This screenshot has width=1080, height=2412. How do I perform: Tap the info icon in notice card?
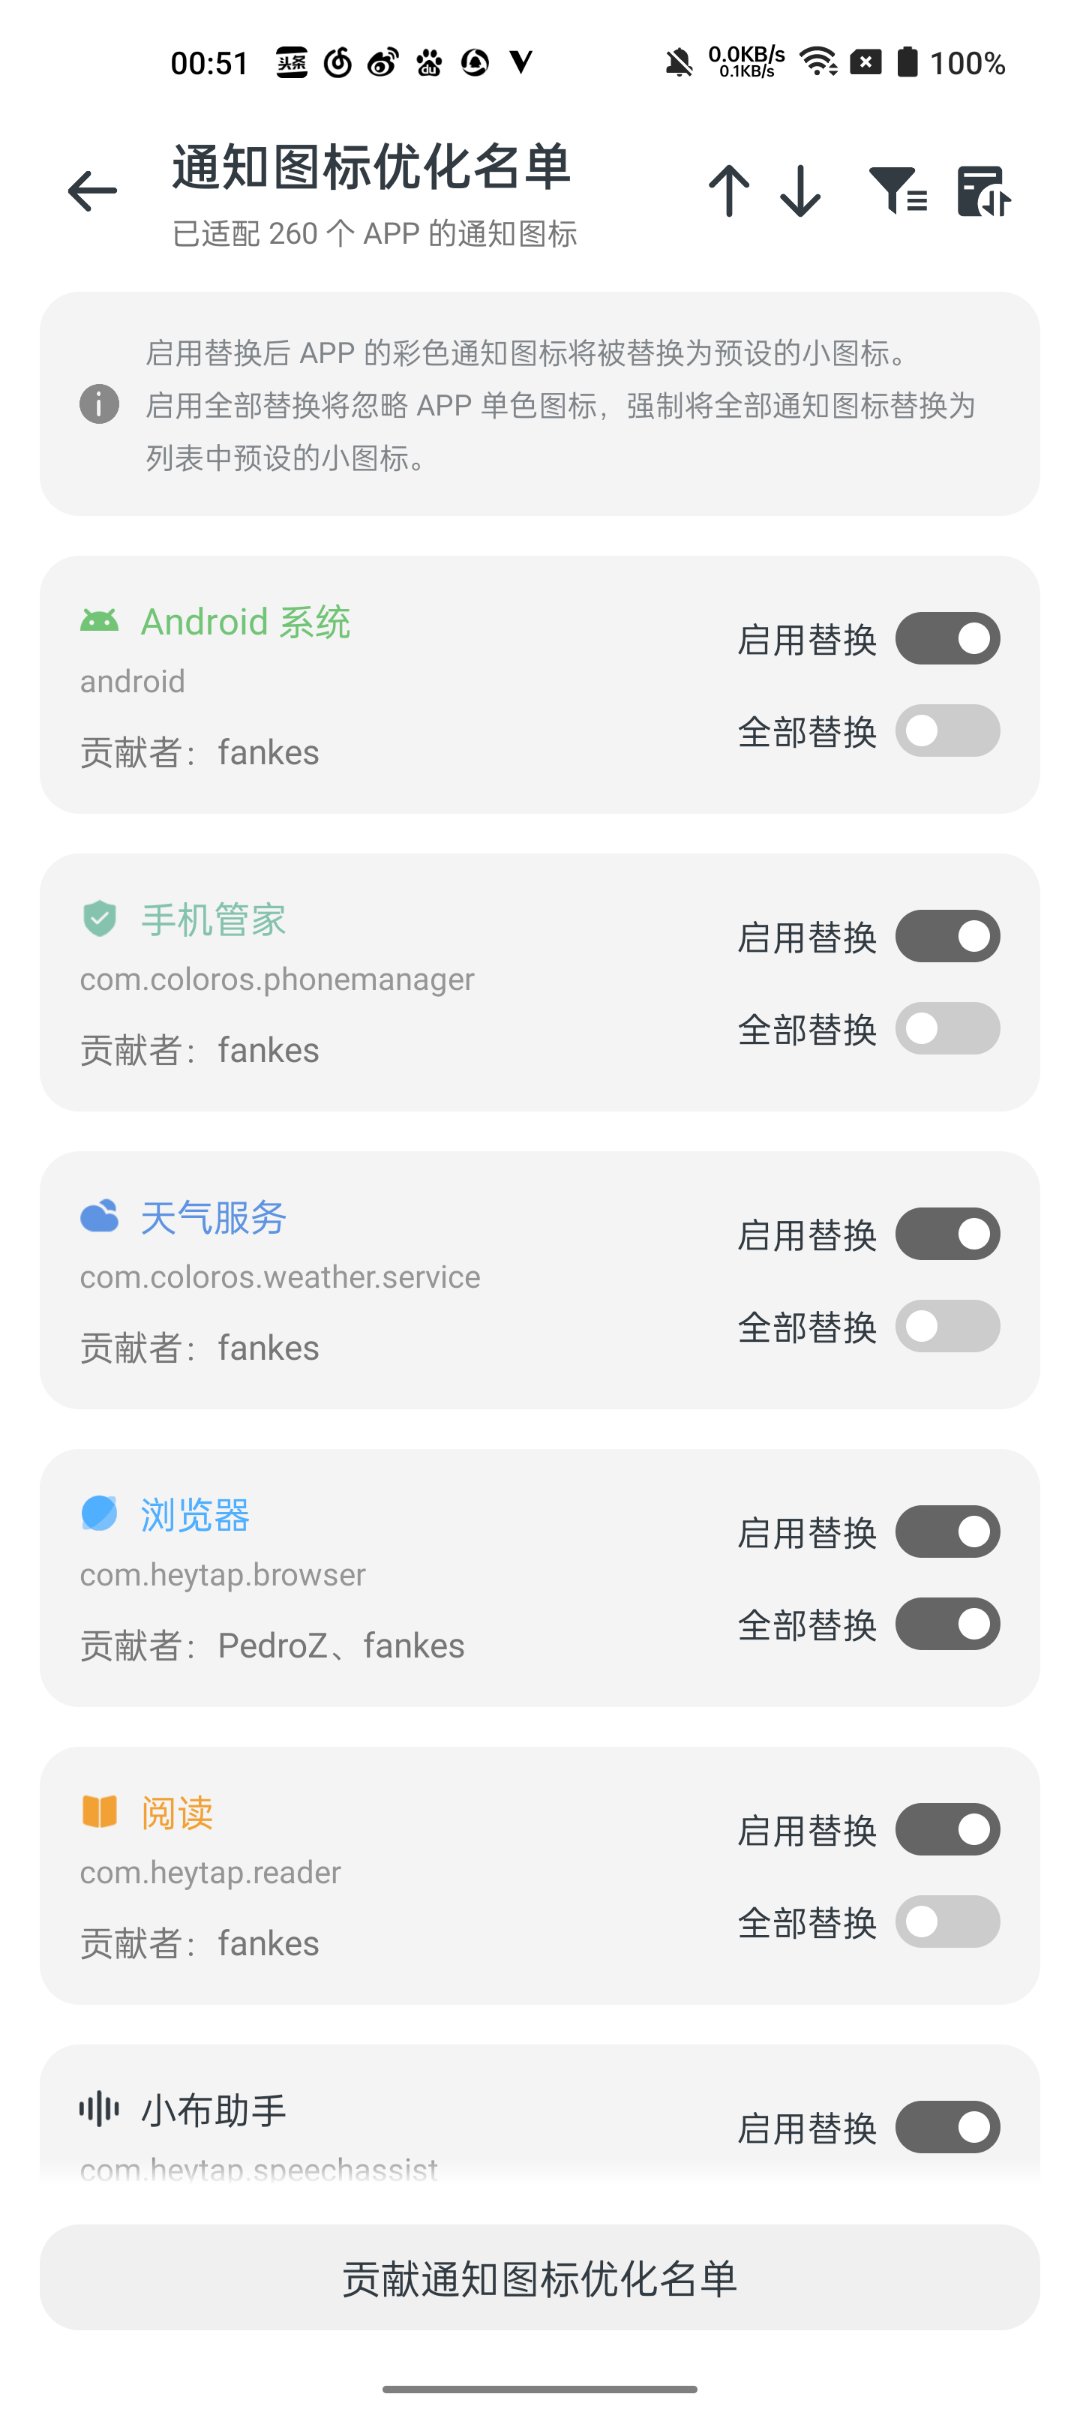click(99, 404)
